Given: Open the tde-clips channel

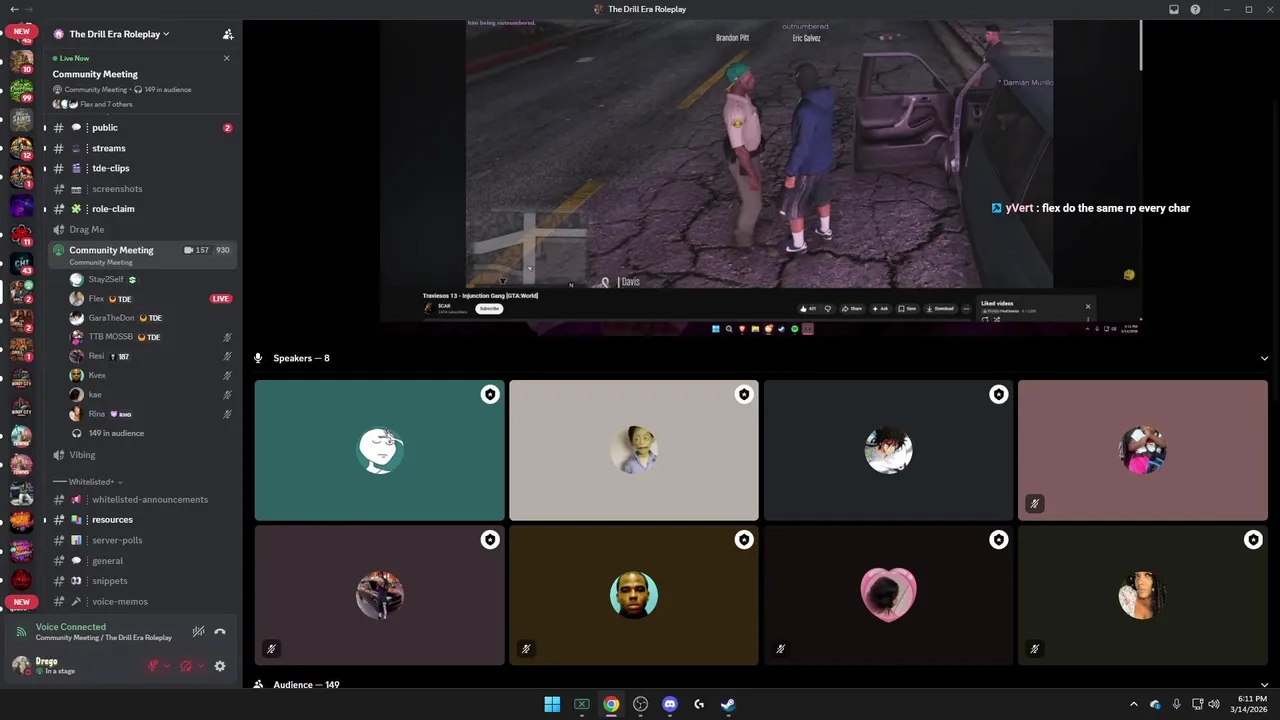Looking at the screenshot, I should pos(142,168).
